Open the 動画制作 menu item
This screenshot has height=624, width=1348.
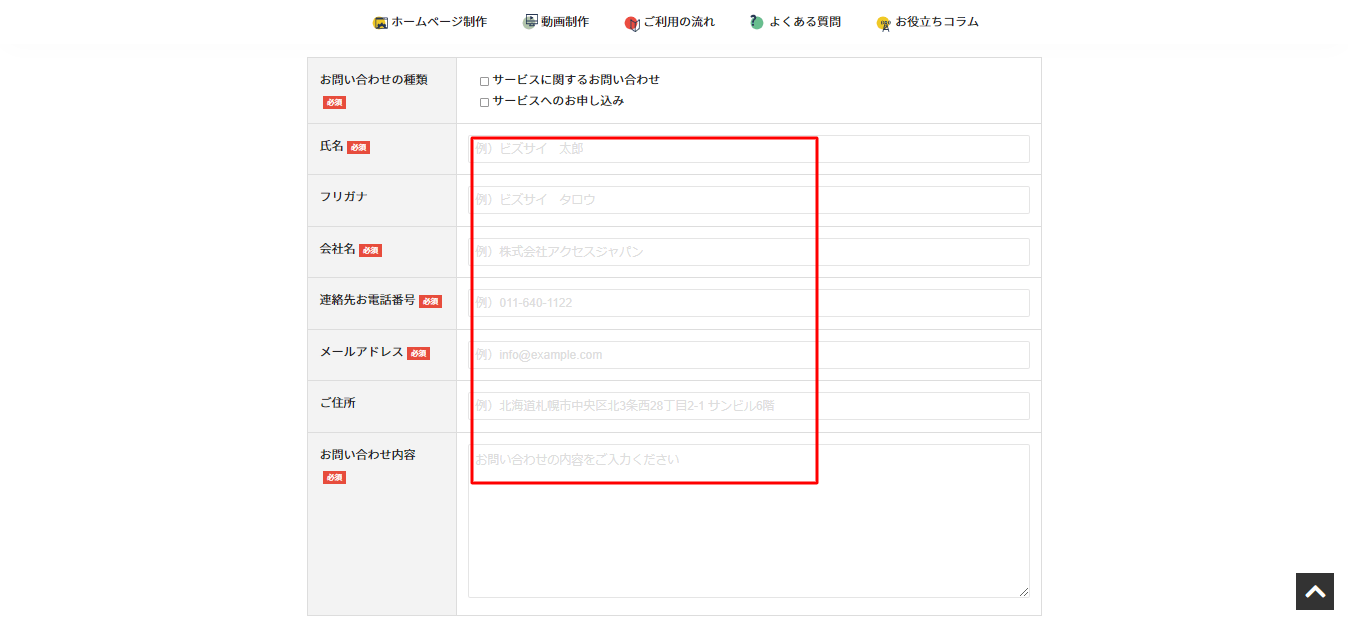565,22
